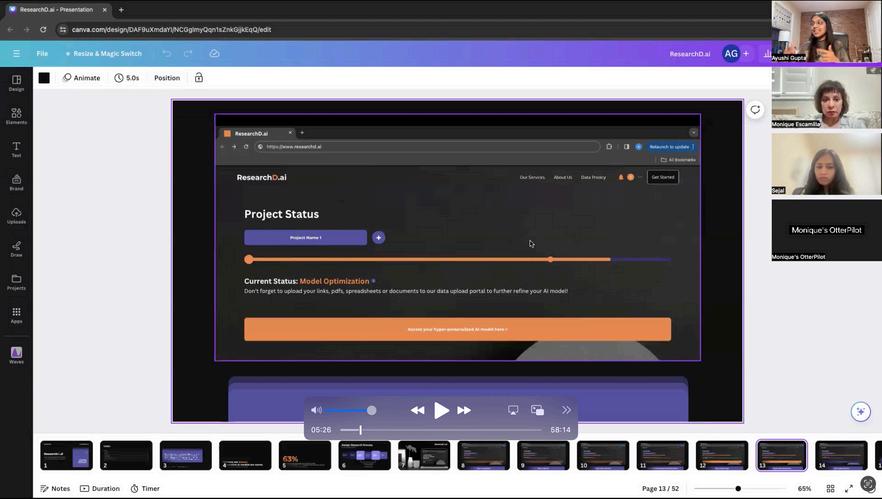Click About Us in the slide's navbar
The width and height of the screenshot is (882, 499).
562,177
